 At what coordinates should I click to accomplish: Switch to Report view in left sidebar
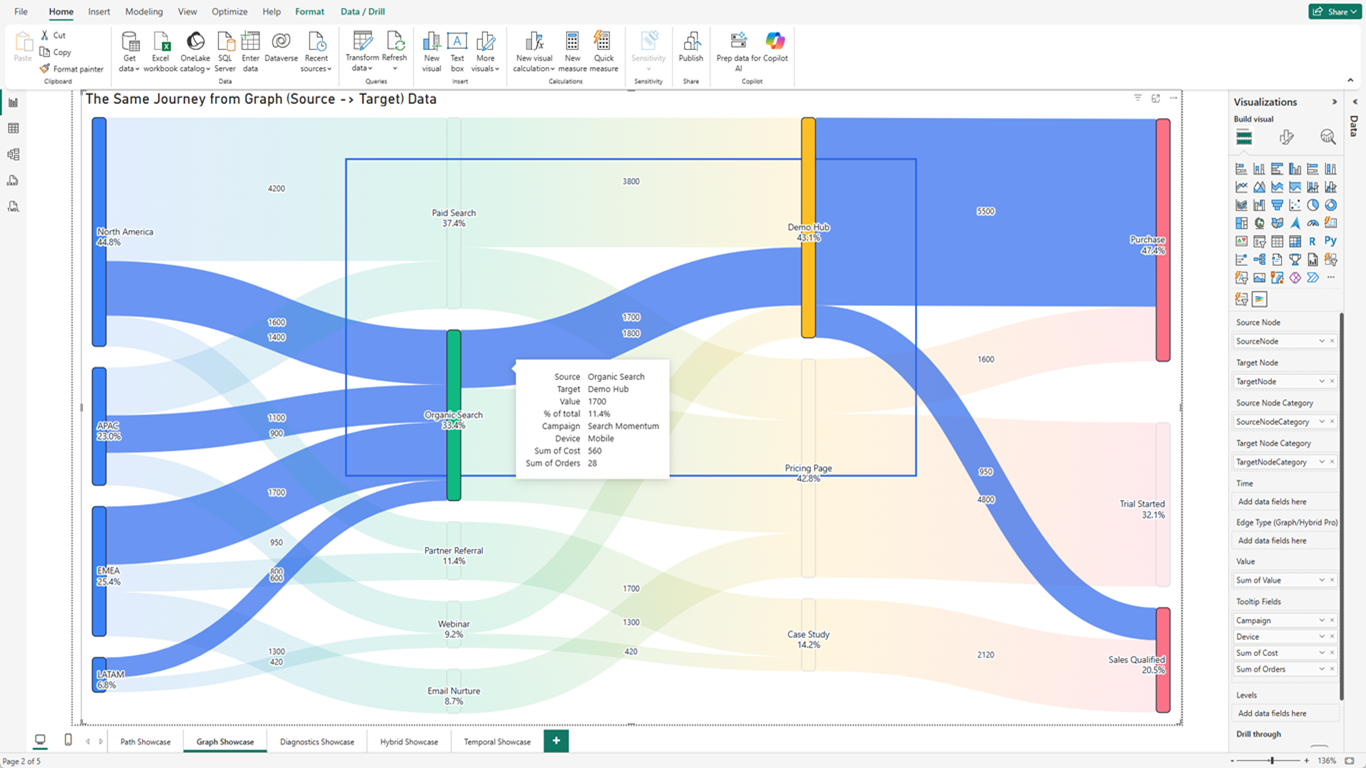[x=13, y=102]
